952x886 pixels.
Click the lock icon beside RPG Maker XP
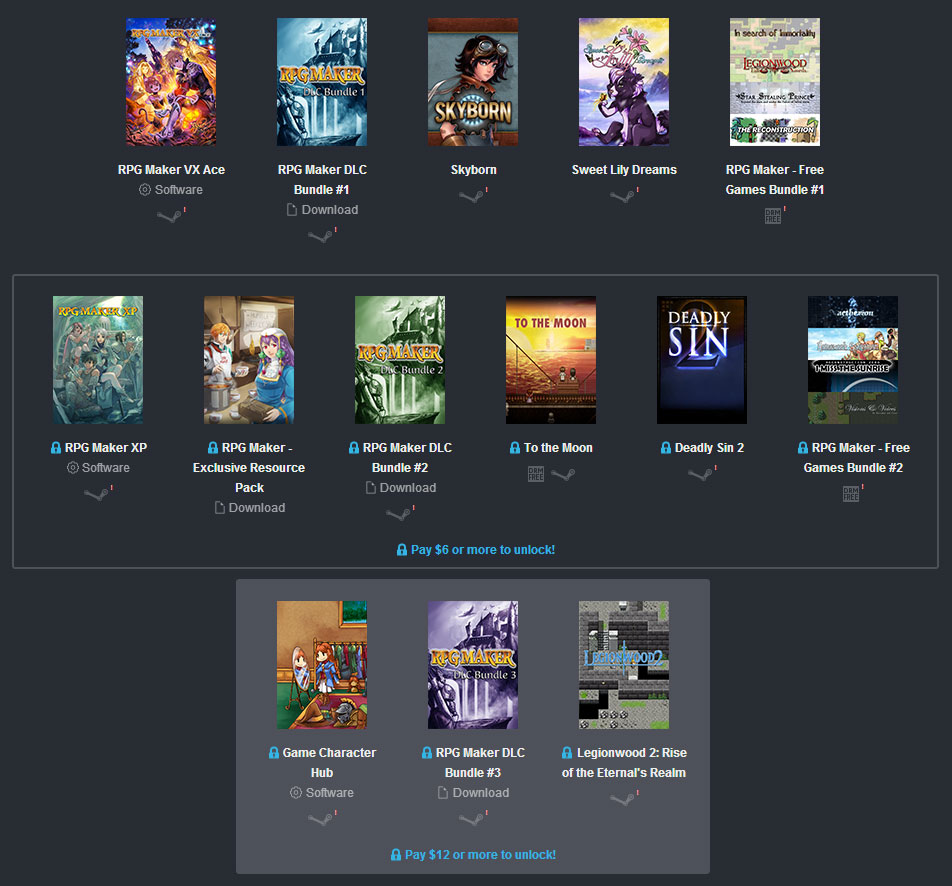point(56,448)
